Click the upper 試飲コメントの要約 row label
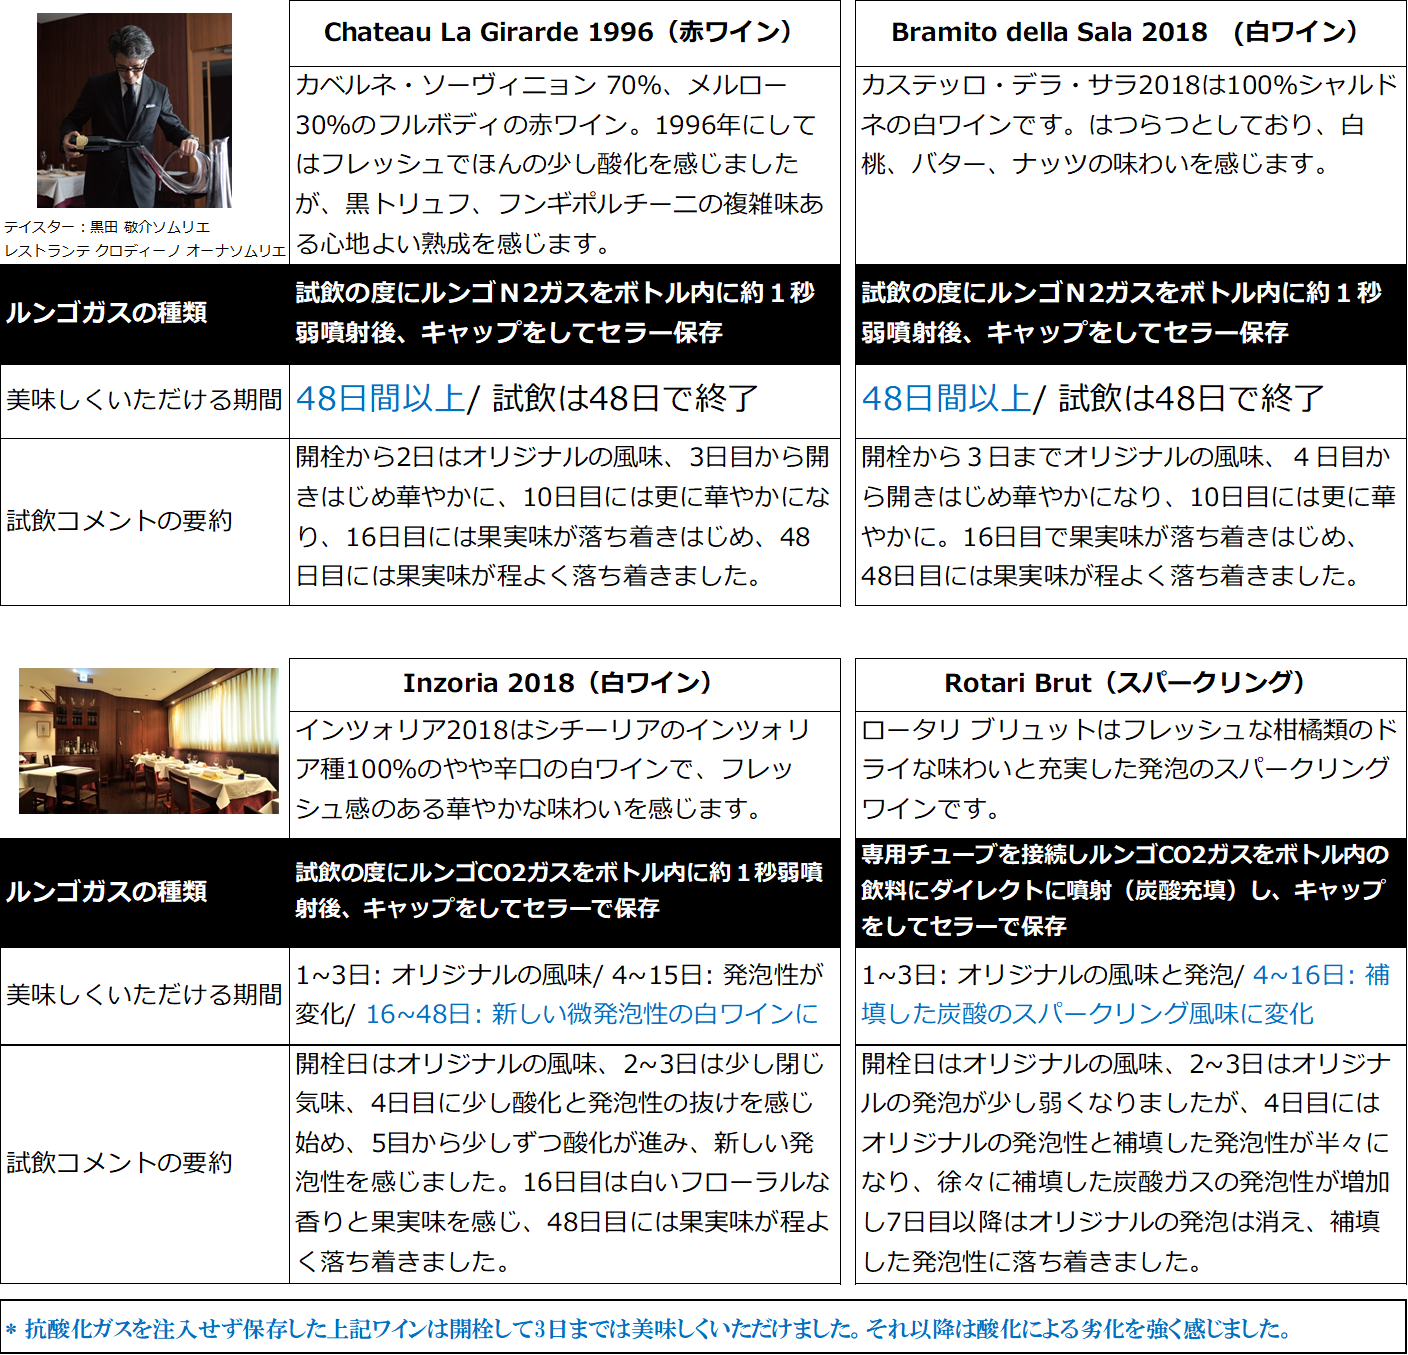The image size is (1408, 1355). (120, 521)
